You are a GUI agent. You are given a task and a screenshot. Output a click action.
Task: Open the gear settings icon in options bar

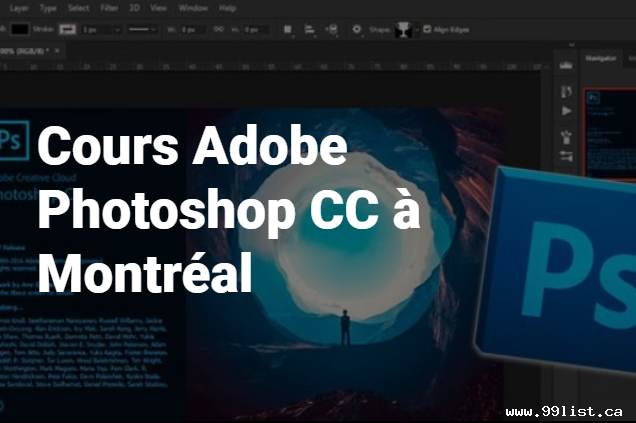pyautogui.click(x=357, y=29)
